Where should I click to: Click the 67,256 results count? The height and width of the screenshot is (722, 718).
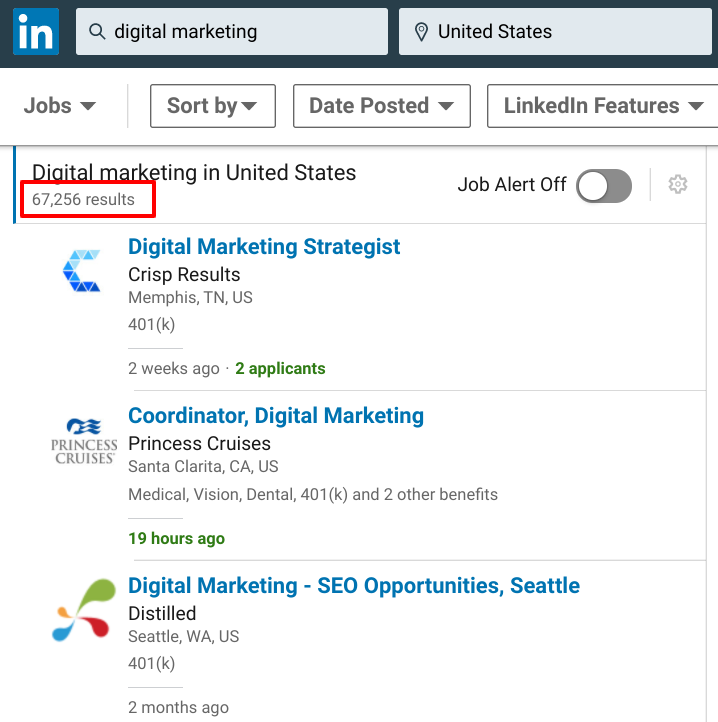pos(83,200)
